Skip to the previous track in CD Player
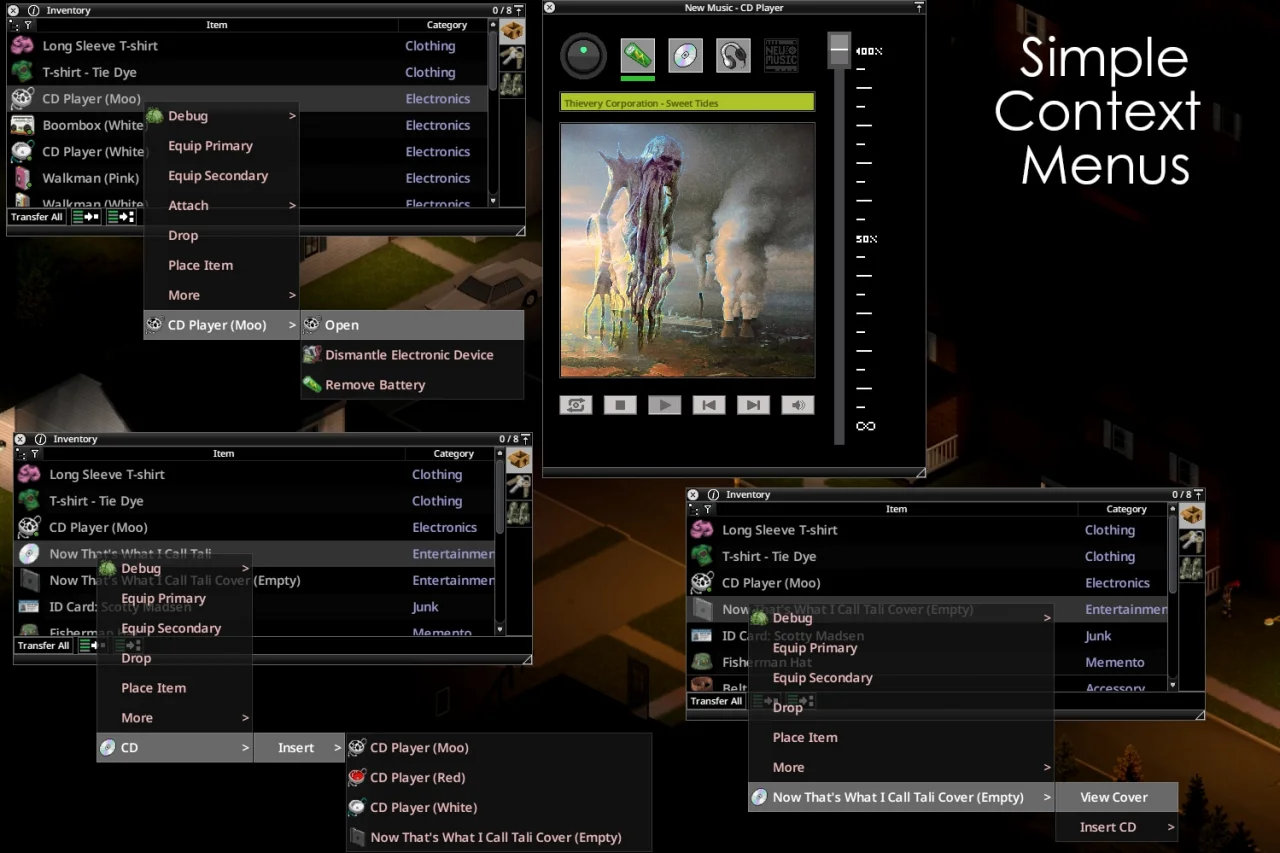This screenshot has height=853, width=1280. (709, 405)
